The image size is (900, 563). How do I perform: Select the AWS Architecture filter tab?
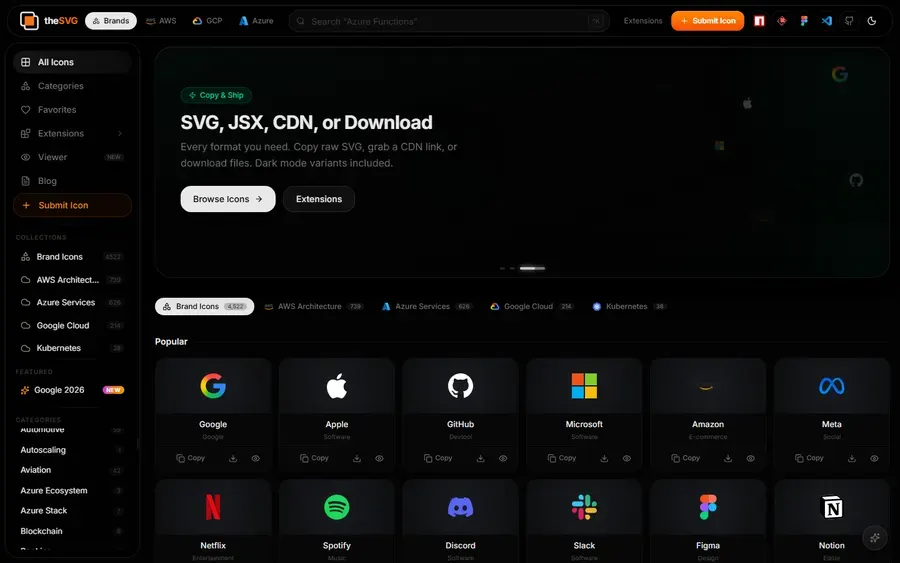click(313, 306)
